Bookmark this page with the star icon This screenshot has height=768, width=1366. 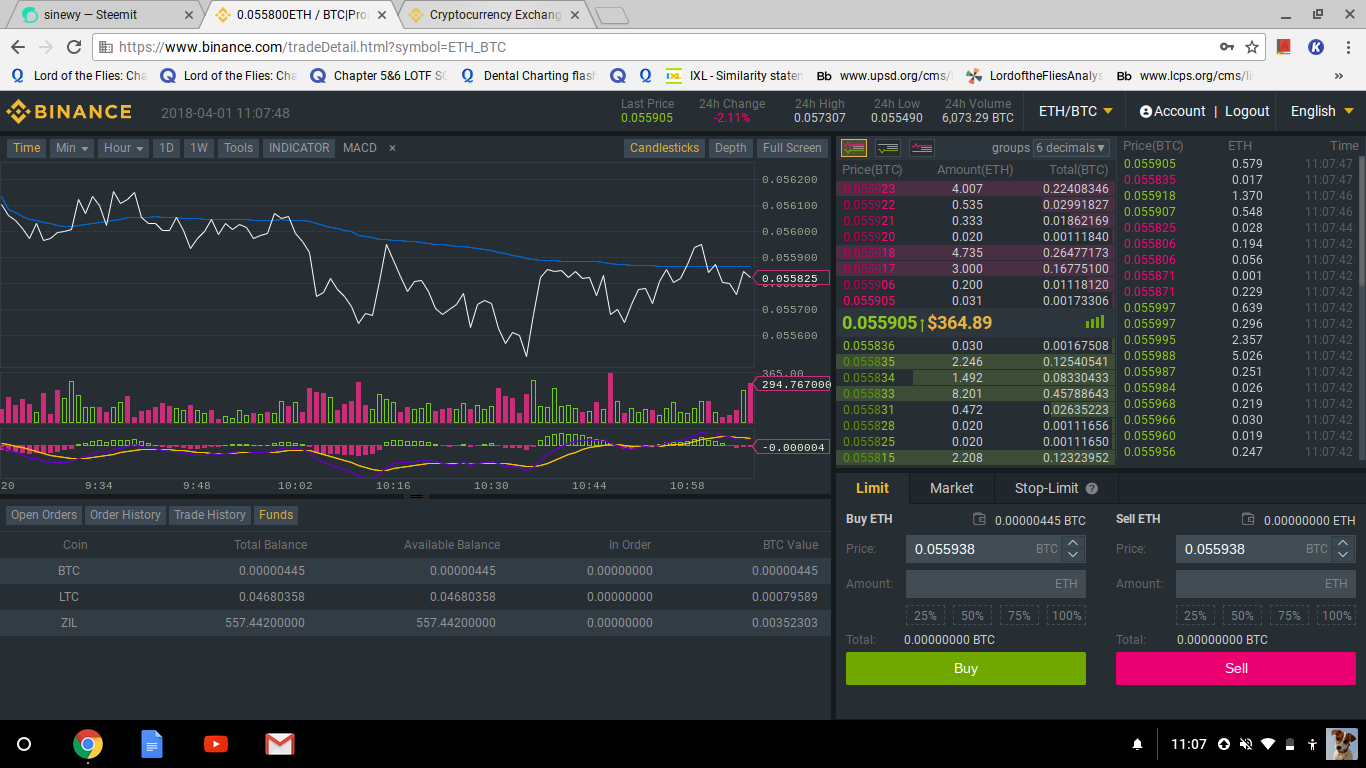(x=1252, y=47)
